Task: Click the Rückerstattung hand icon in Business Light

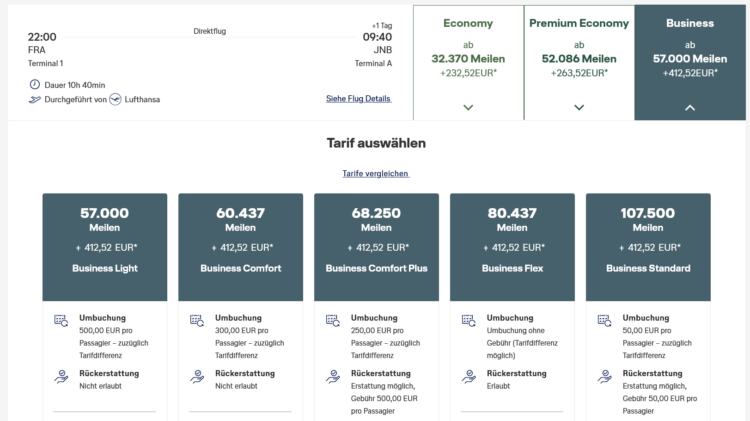Action: click(61, 377)
